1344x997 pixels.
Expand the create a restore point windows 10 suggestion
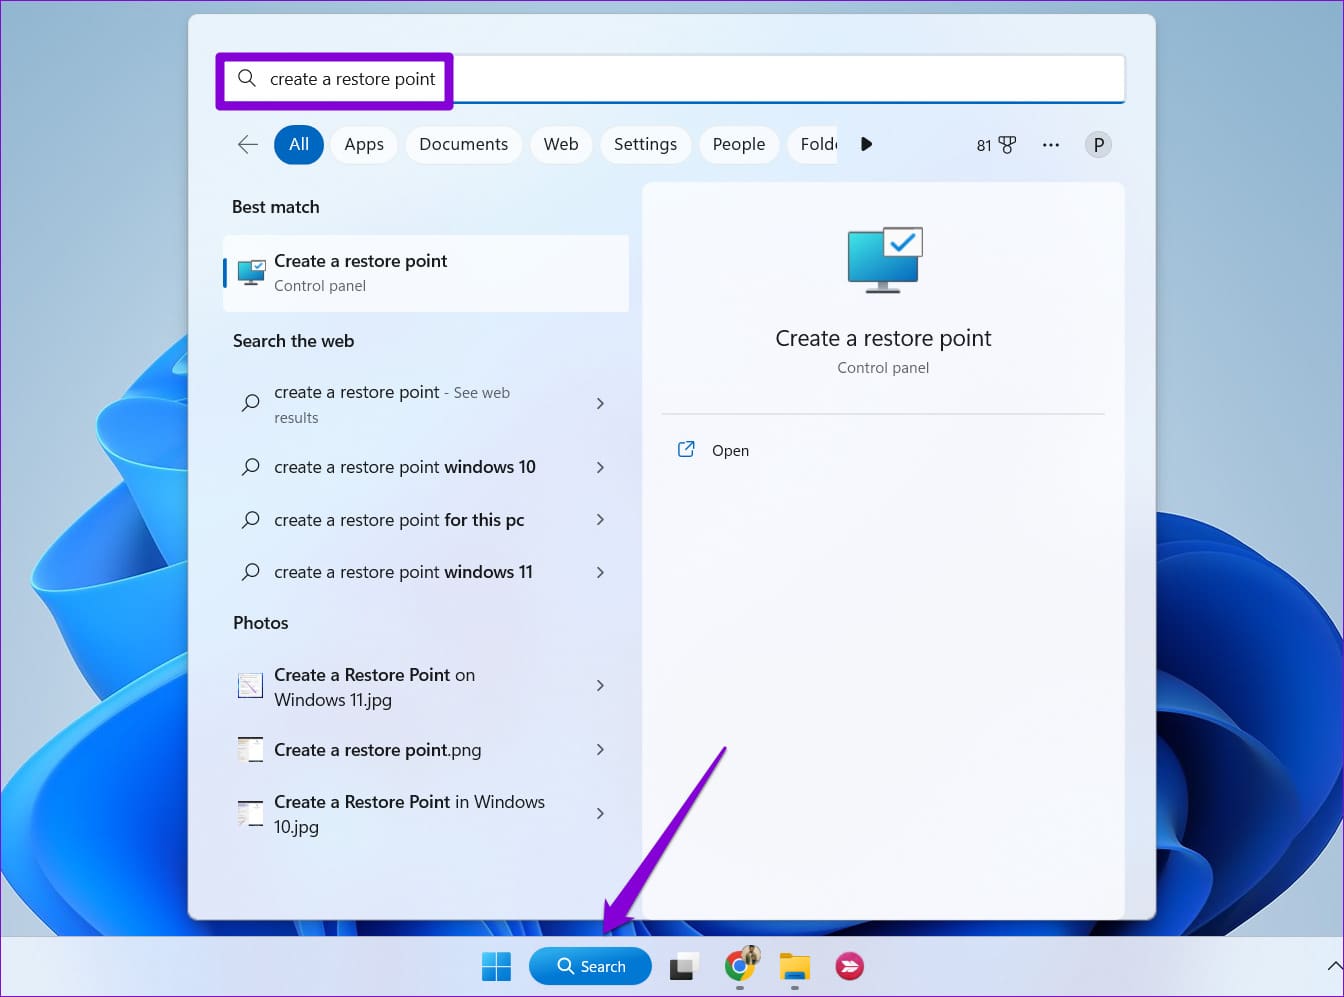(600, 467)
